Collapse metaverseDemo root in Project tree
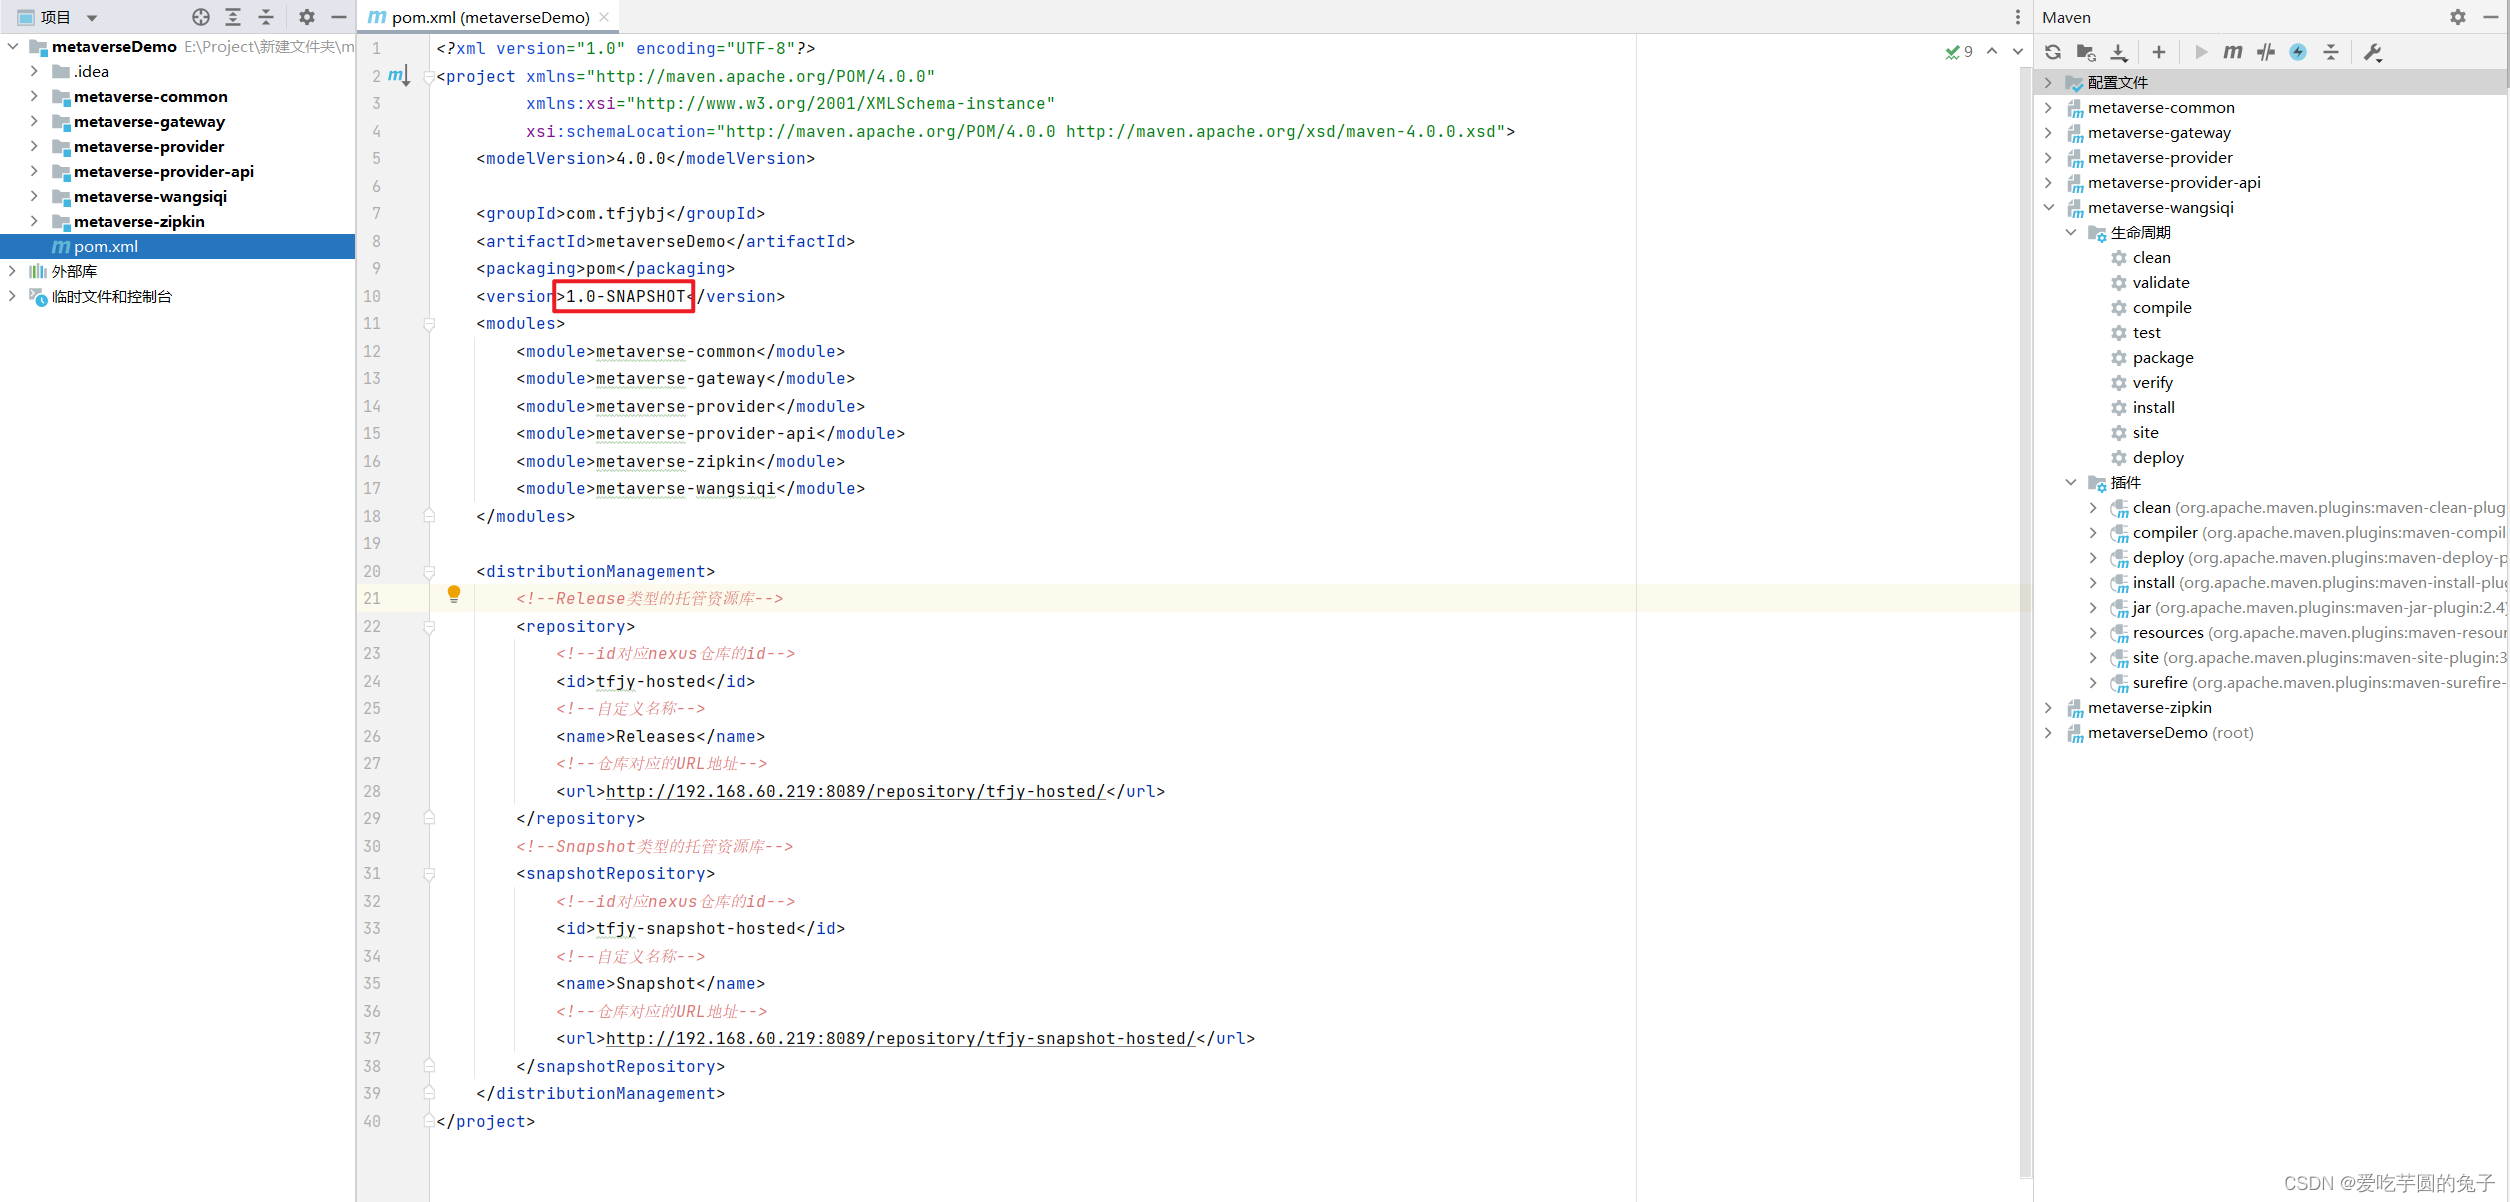2510x1202 pixels. coord(13,46)
